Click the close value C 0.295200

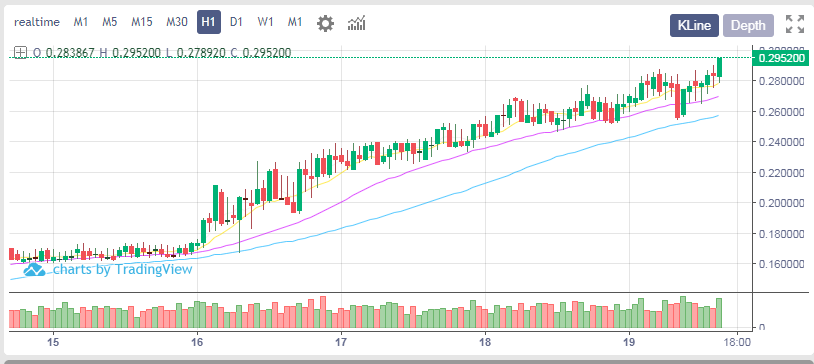[261, 52]
